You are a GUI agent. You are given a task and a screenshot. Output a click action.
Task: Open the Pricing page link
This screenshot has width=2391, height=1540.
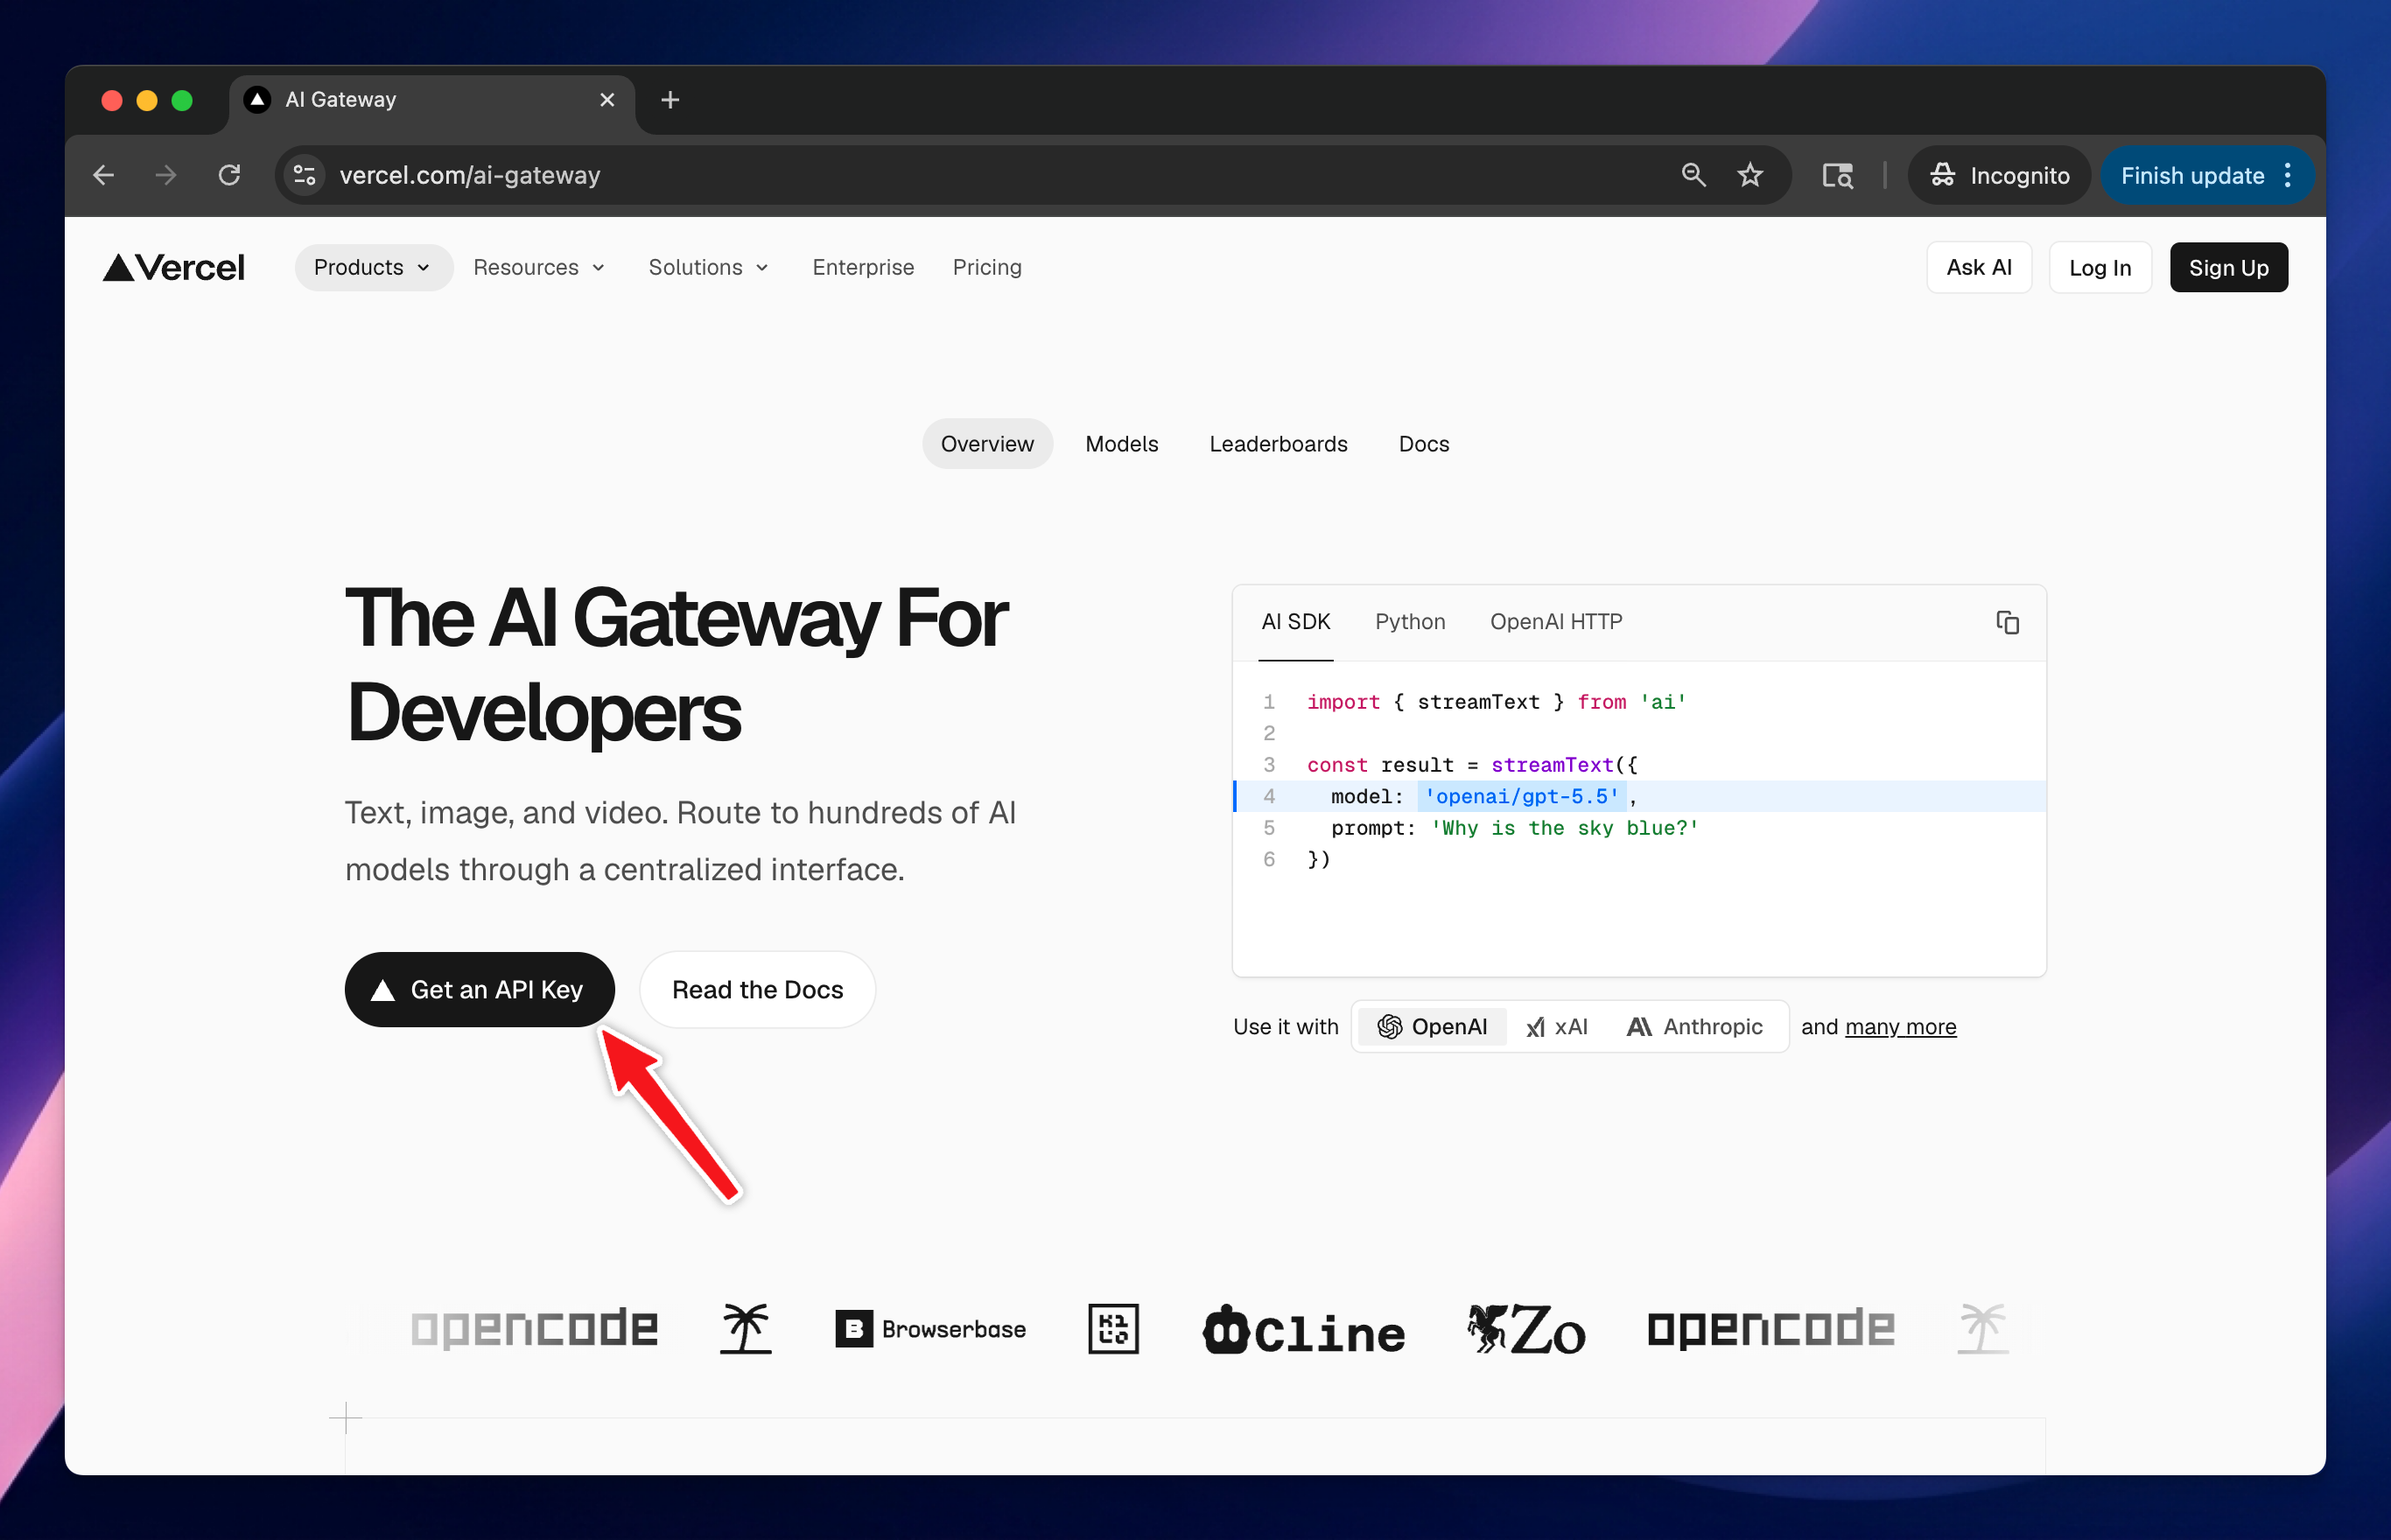(987, 267)
